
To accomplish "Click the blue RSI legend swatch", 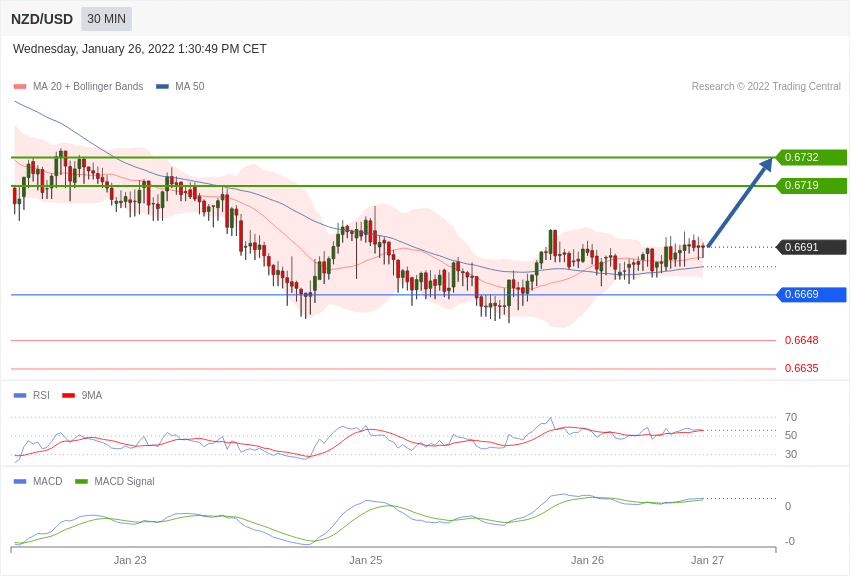I will 20,396.
